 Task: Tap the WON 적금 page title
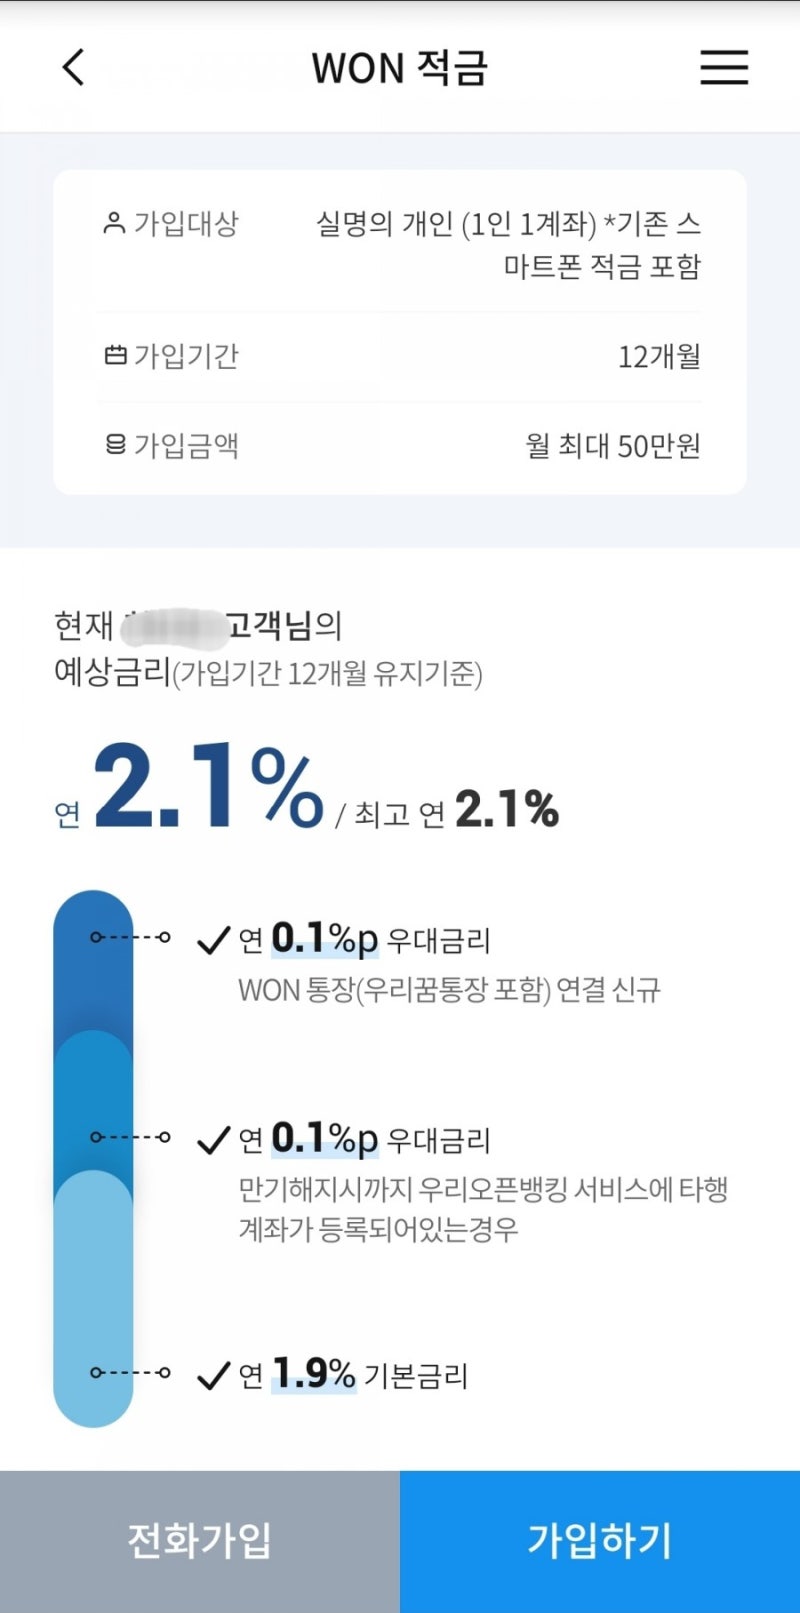click(x=399, y=68)
